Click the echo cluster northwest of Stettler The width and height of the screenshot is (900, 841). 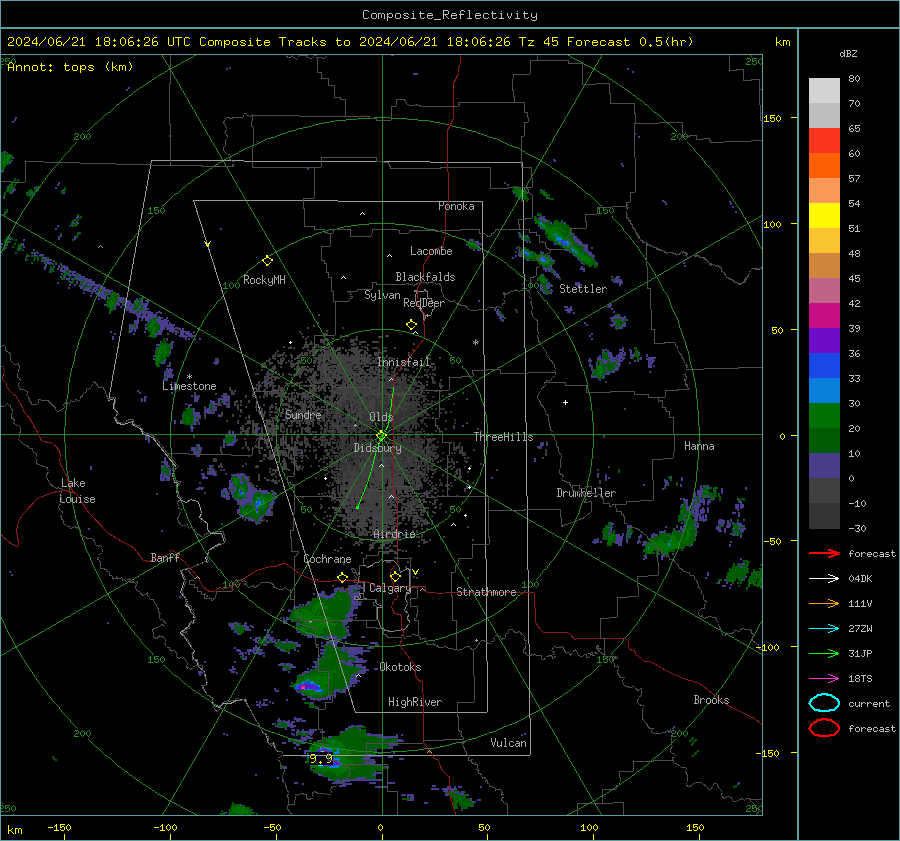point(565,241)
